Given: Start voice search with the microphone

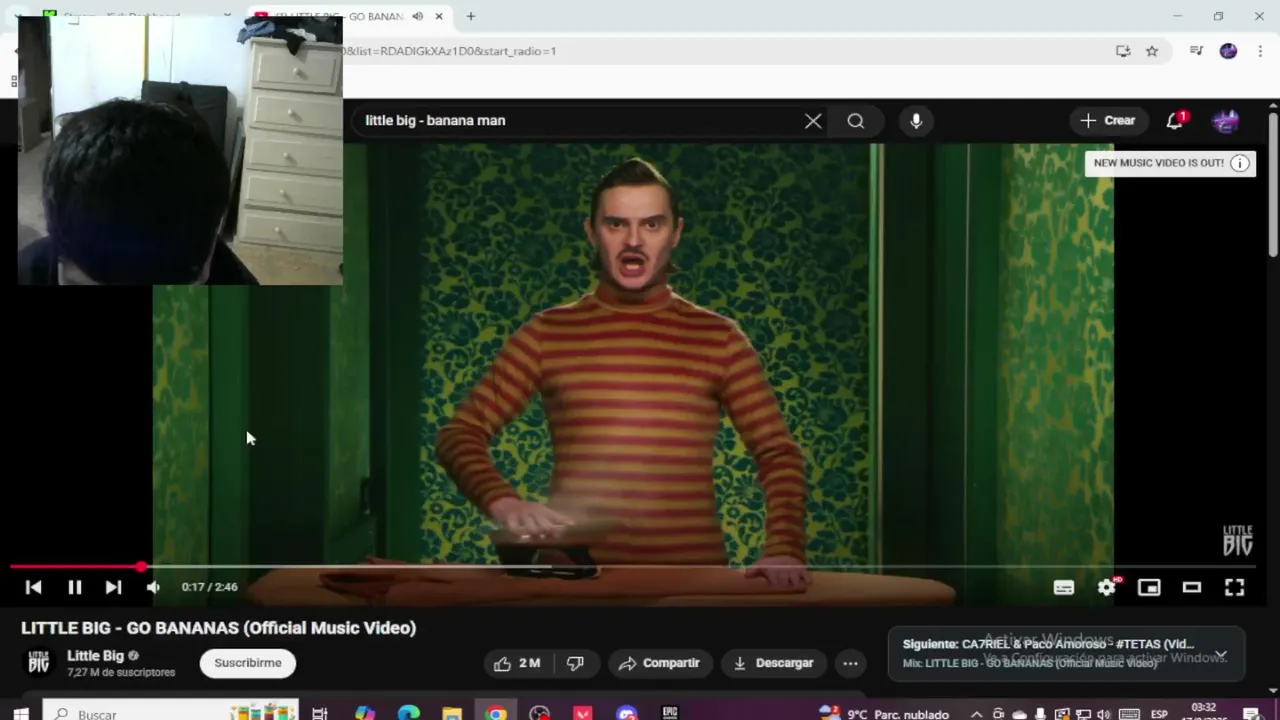Looking at the screenshot, I should [x=916, y=121].
